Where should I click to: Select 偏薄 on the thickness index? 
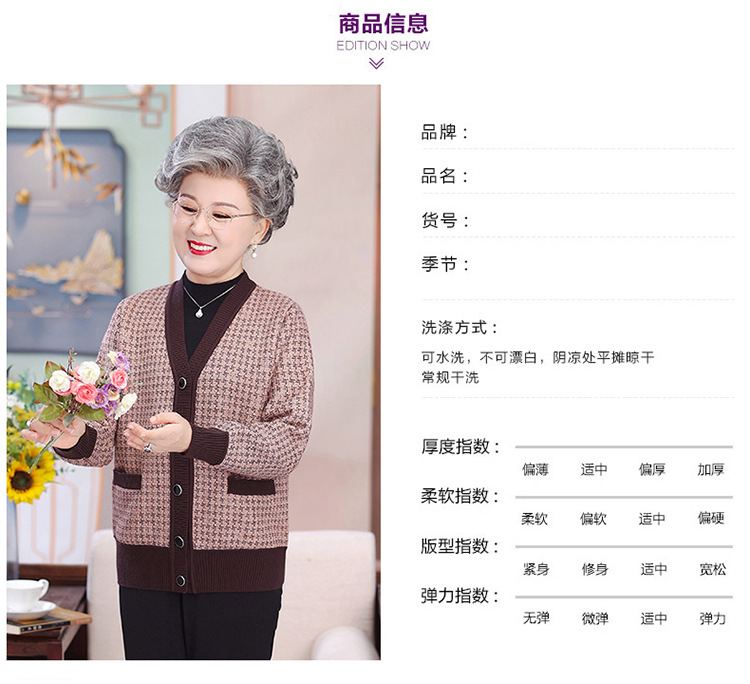tap(535, 469)
